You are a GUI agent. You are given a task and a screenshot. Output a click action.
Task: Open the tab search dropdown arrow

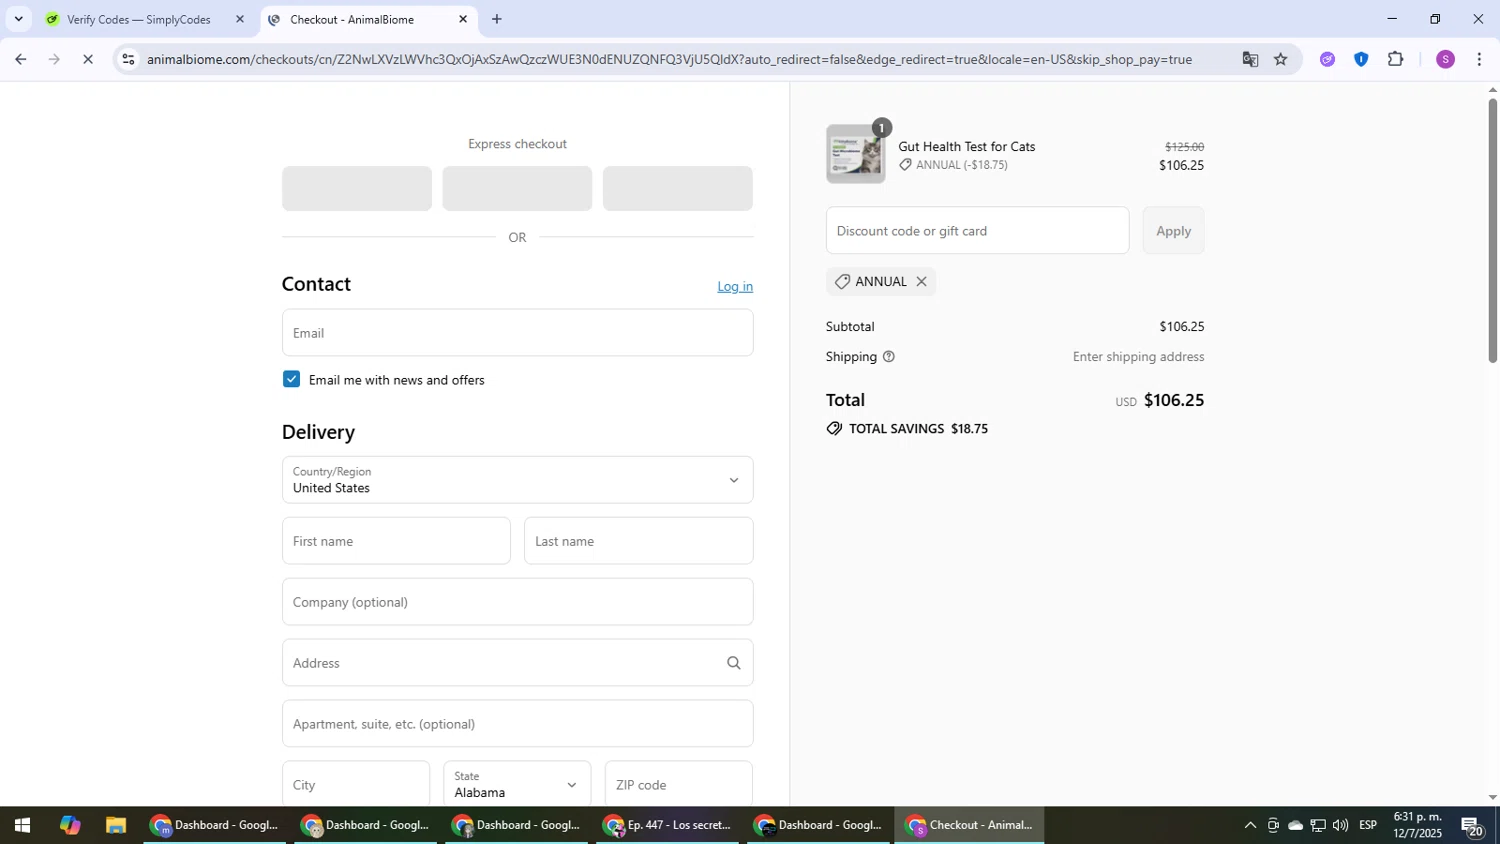(x=18, y=19)
